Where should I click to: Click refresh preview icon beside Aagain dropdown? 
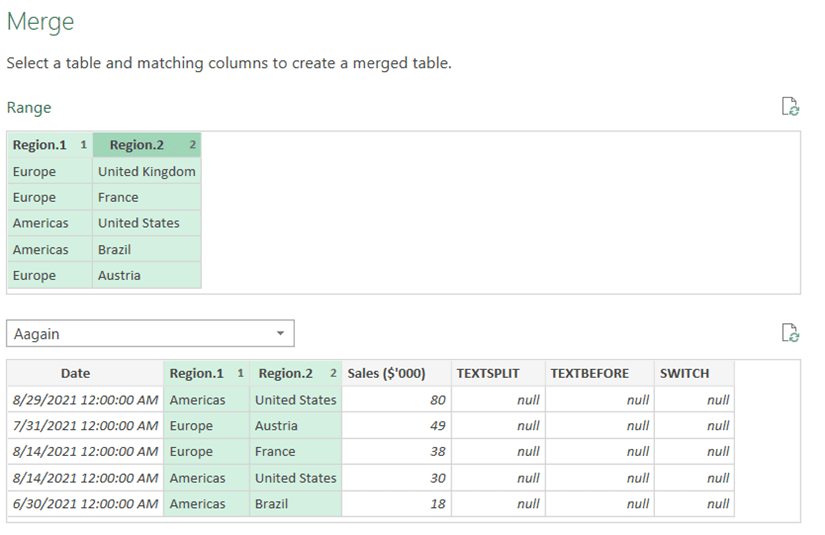pyautogui.click(x=789, y=333)
